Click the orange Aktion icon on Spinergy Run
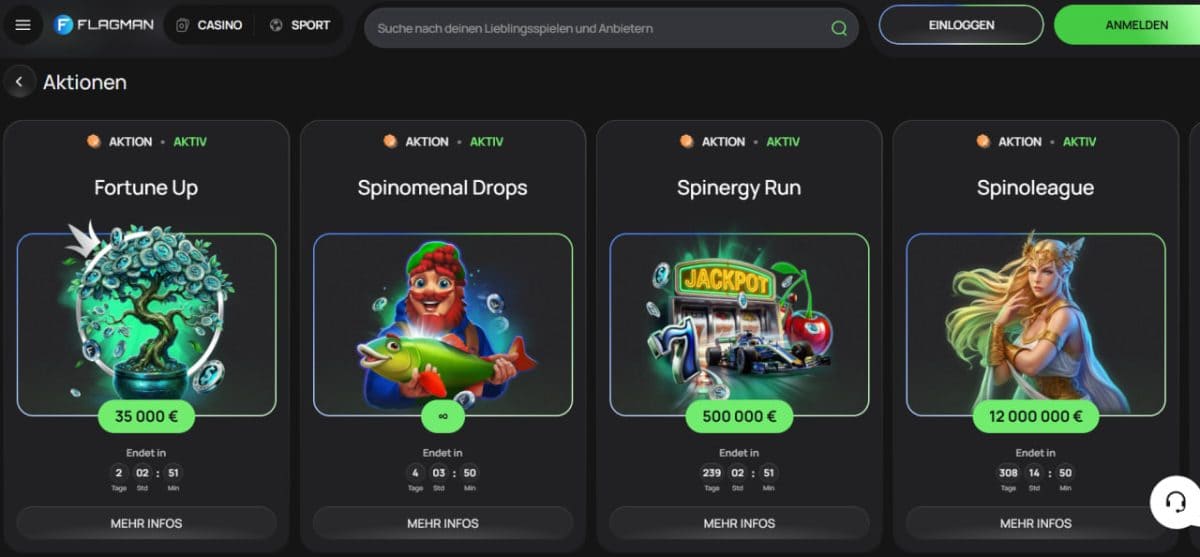The image size is (1200, 557). click(687, 141)
